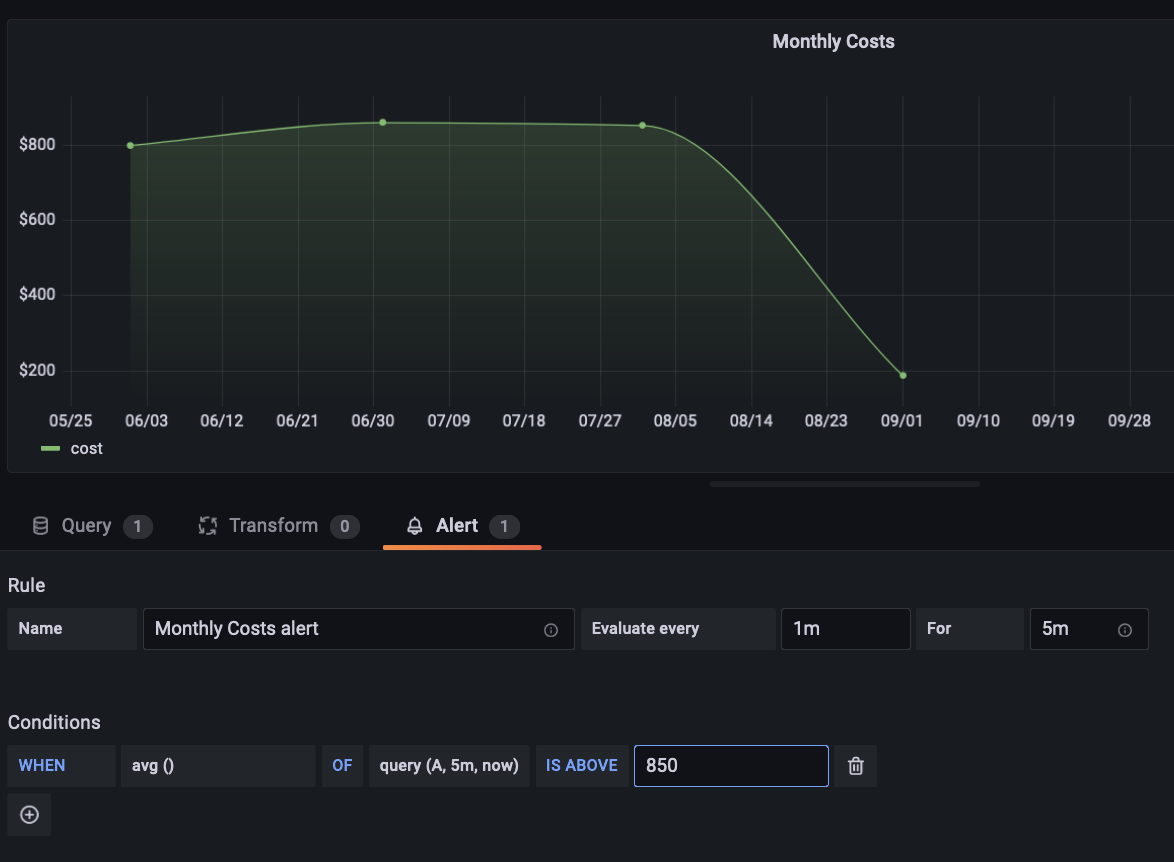
Task: Add a new condition with plus icon
Action: [x=29, y=815]
